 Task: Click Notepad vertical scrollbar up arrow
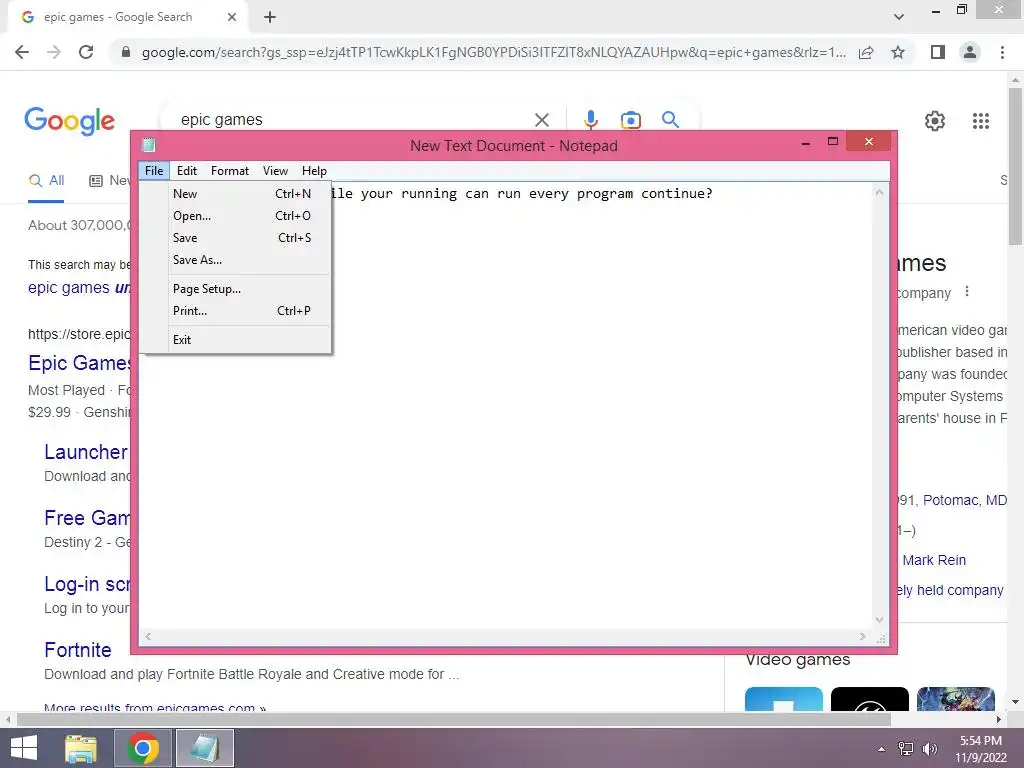pyautogui.click(x=879, y=192)
